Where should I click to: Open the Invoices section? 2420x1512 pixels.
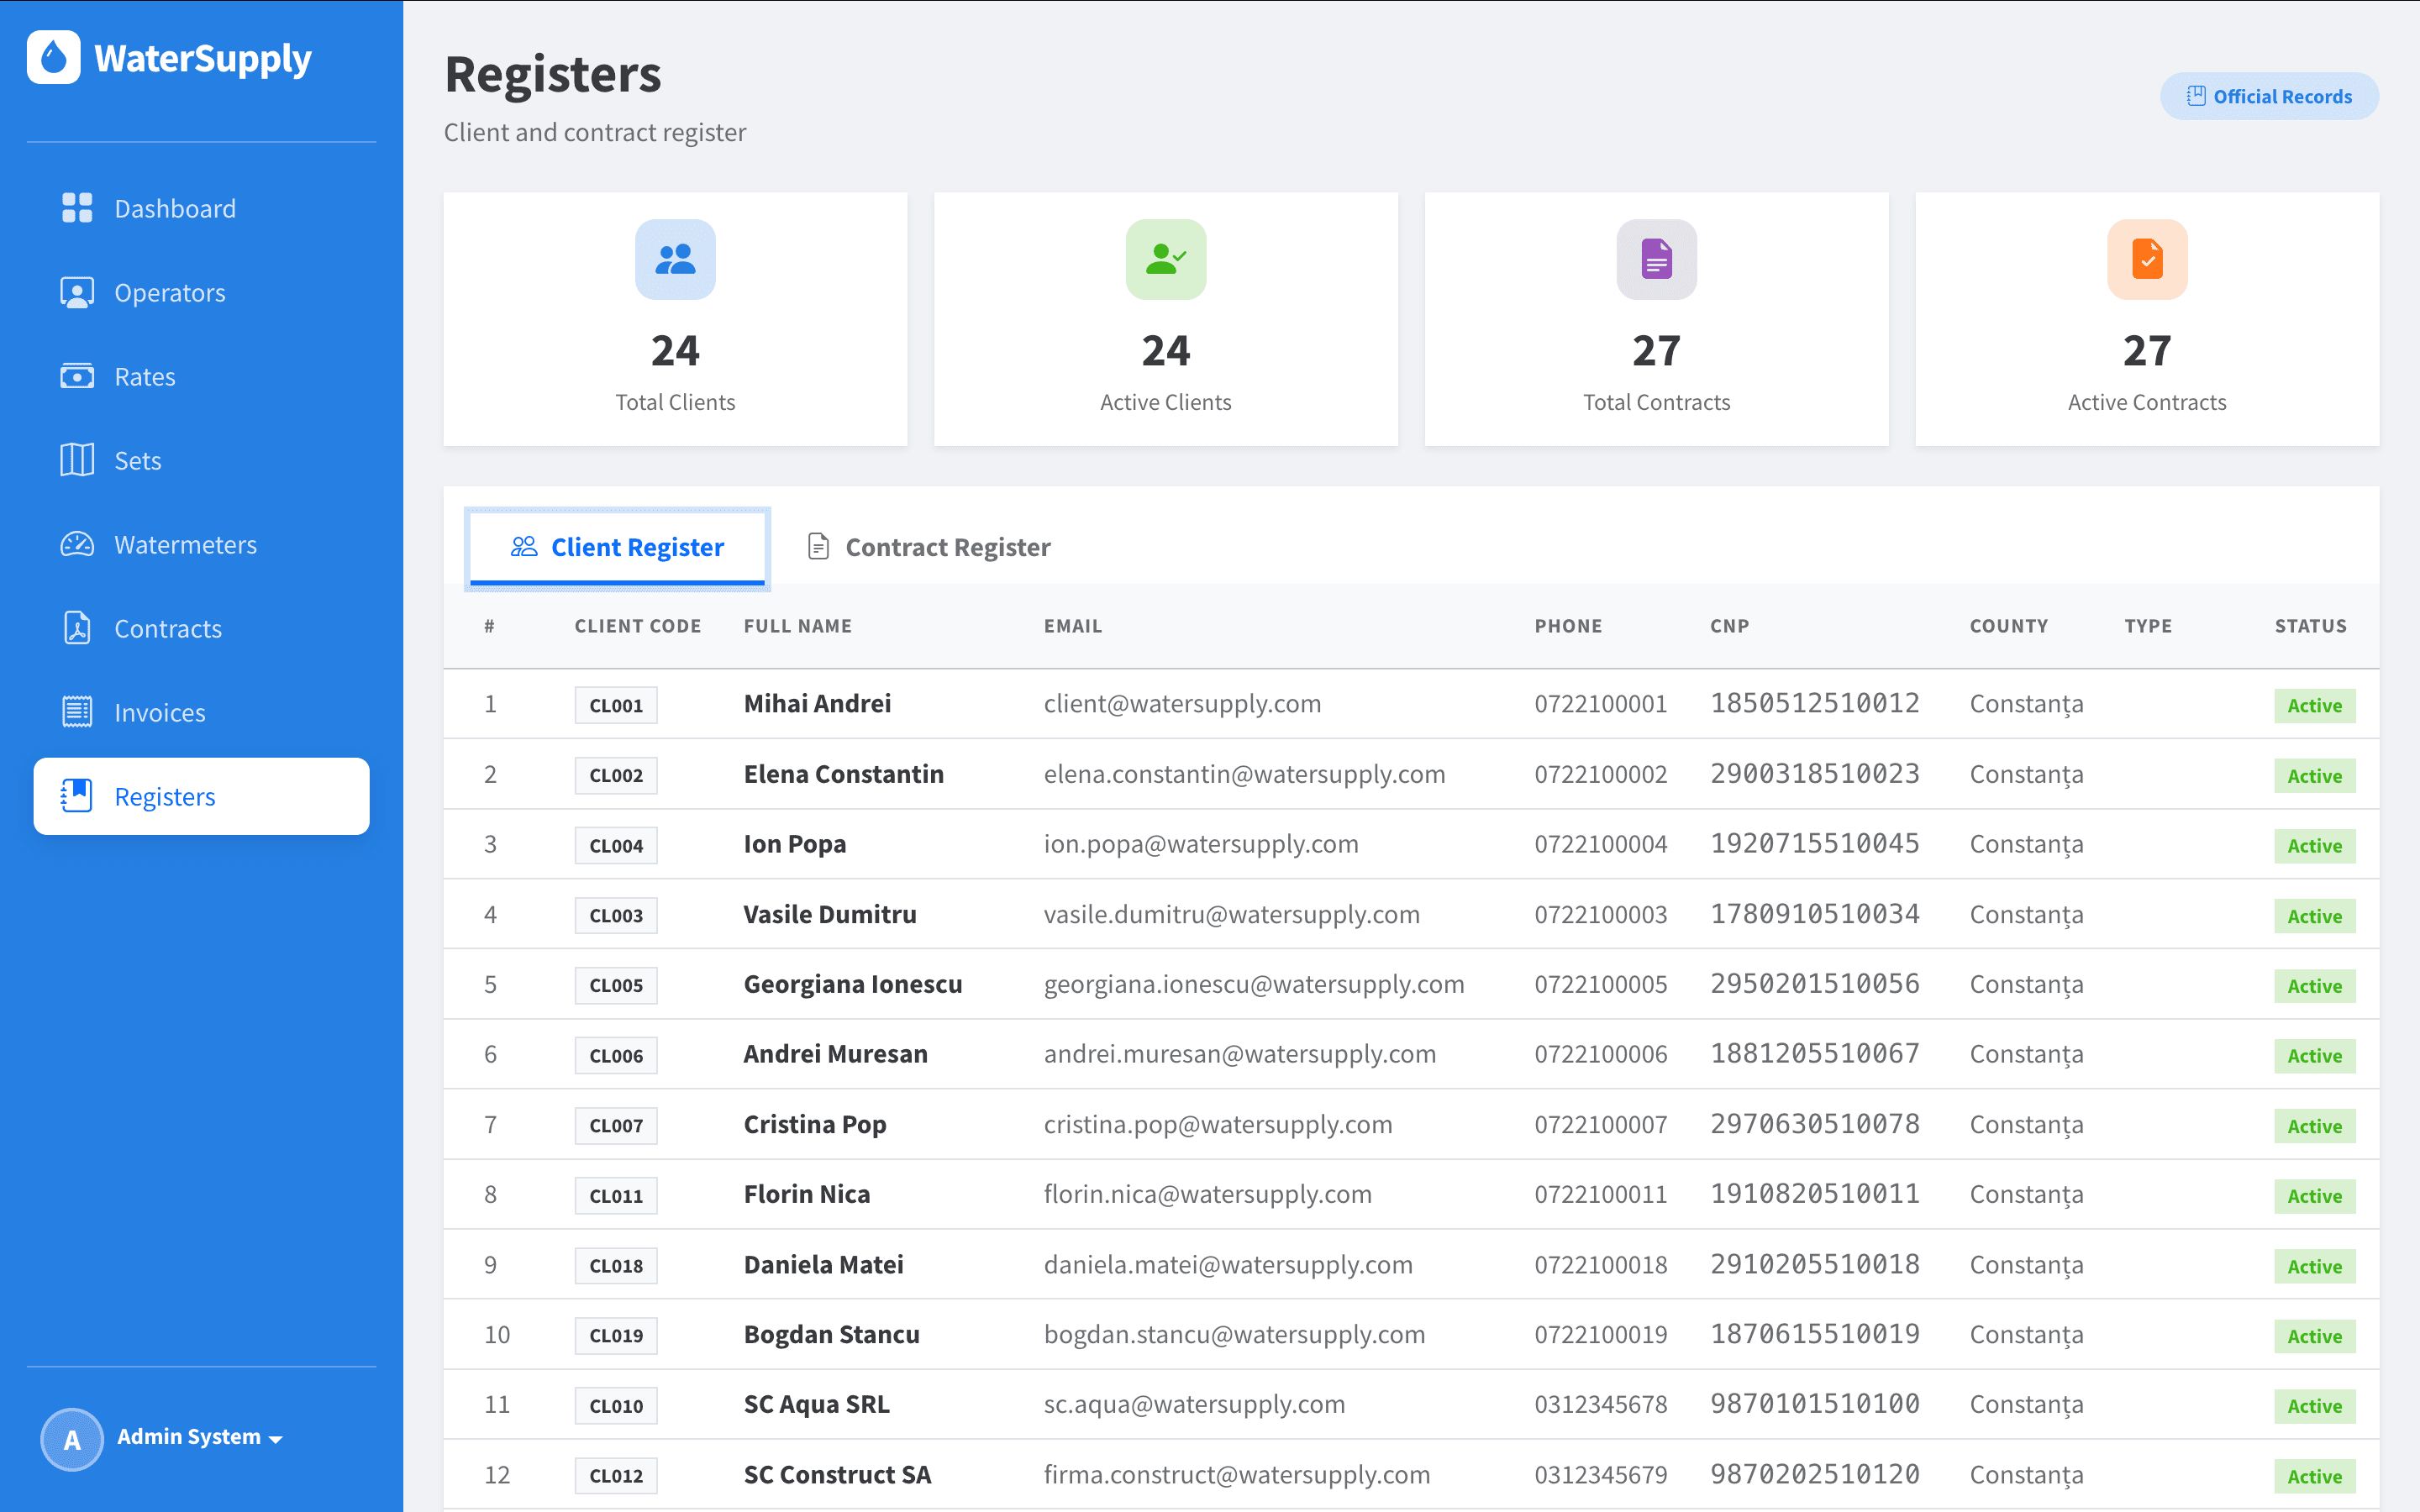pos(201,712)
